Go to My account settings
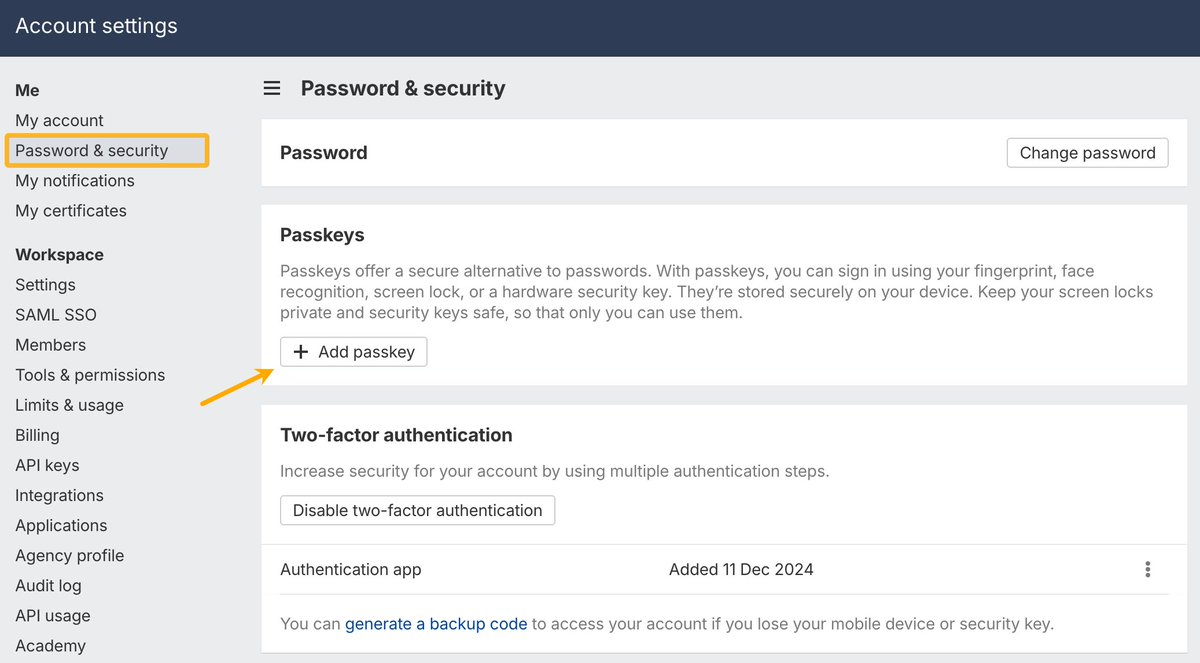Screen dimensions: 1200x663 click(x=59, y=121)
